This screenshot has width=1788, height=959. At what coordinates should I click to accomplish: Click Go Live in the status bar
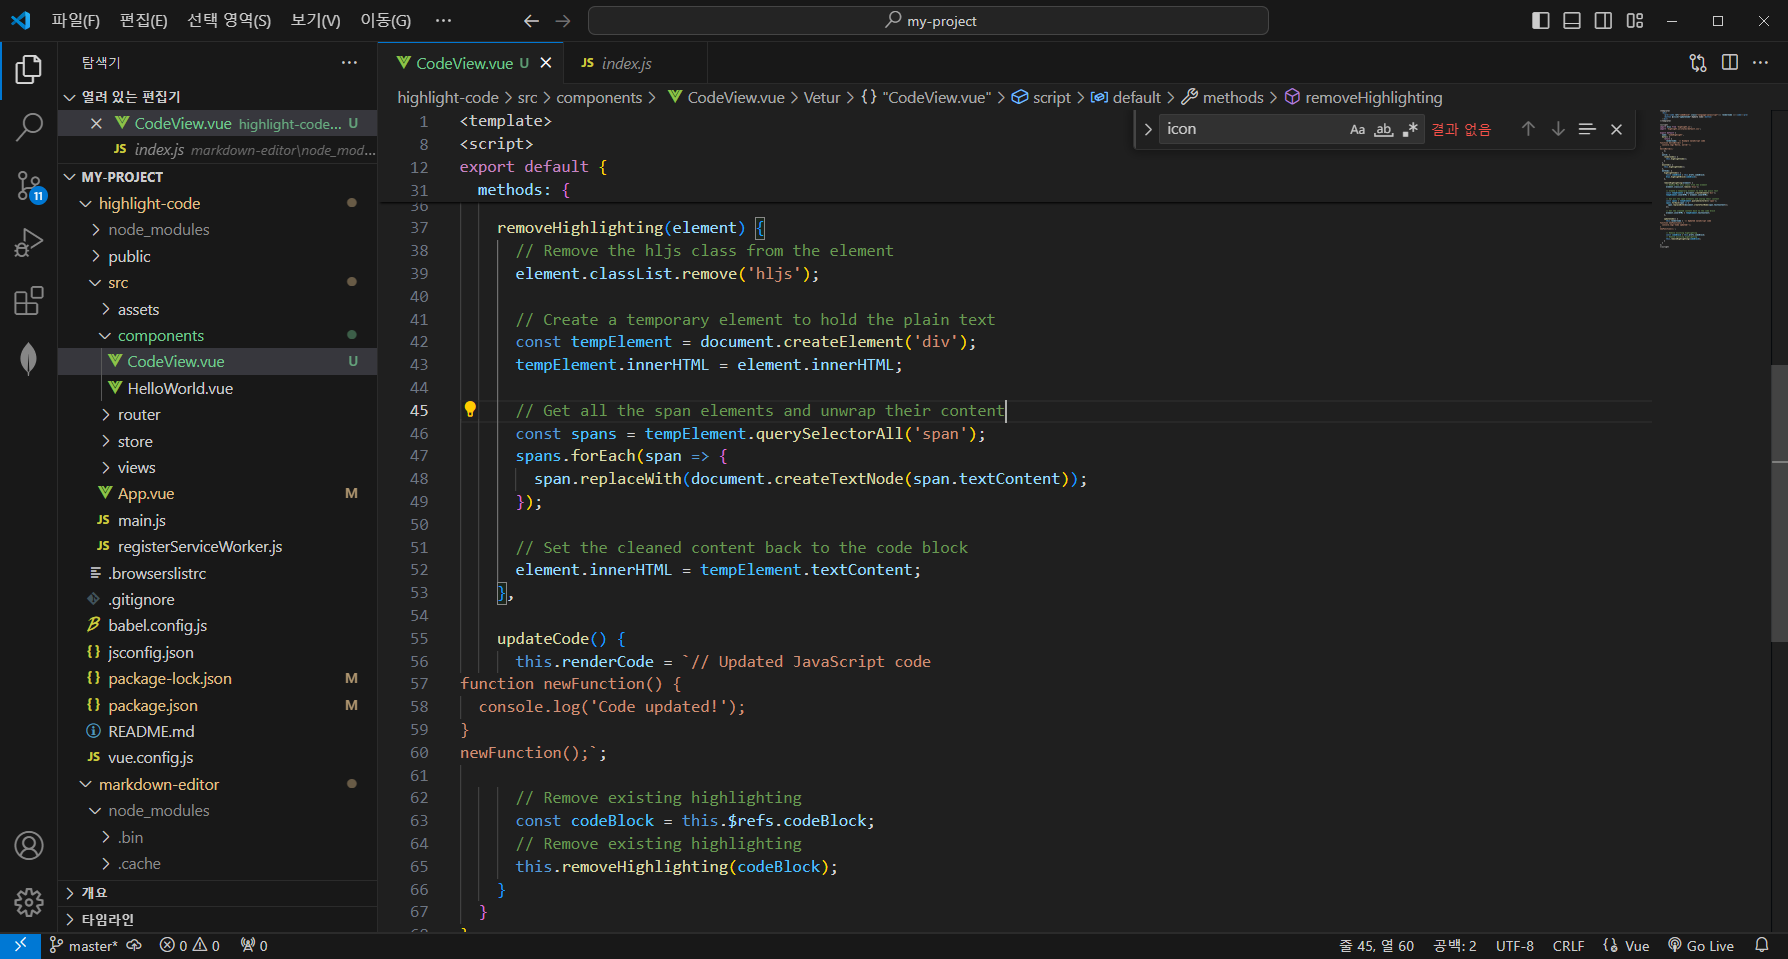pyautogui.click(x=1701, y=945)
